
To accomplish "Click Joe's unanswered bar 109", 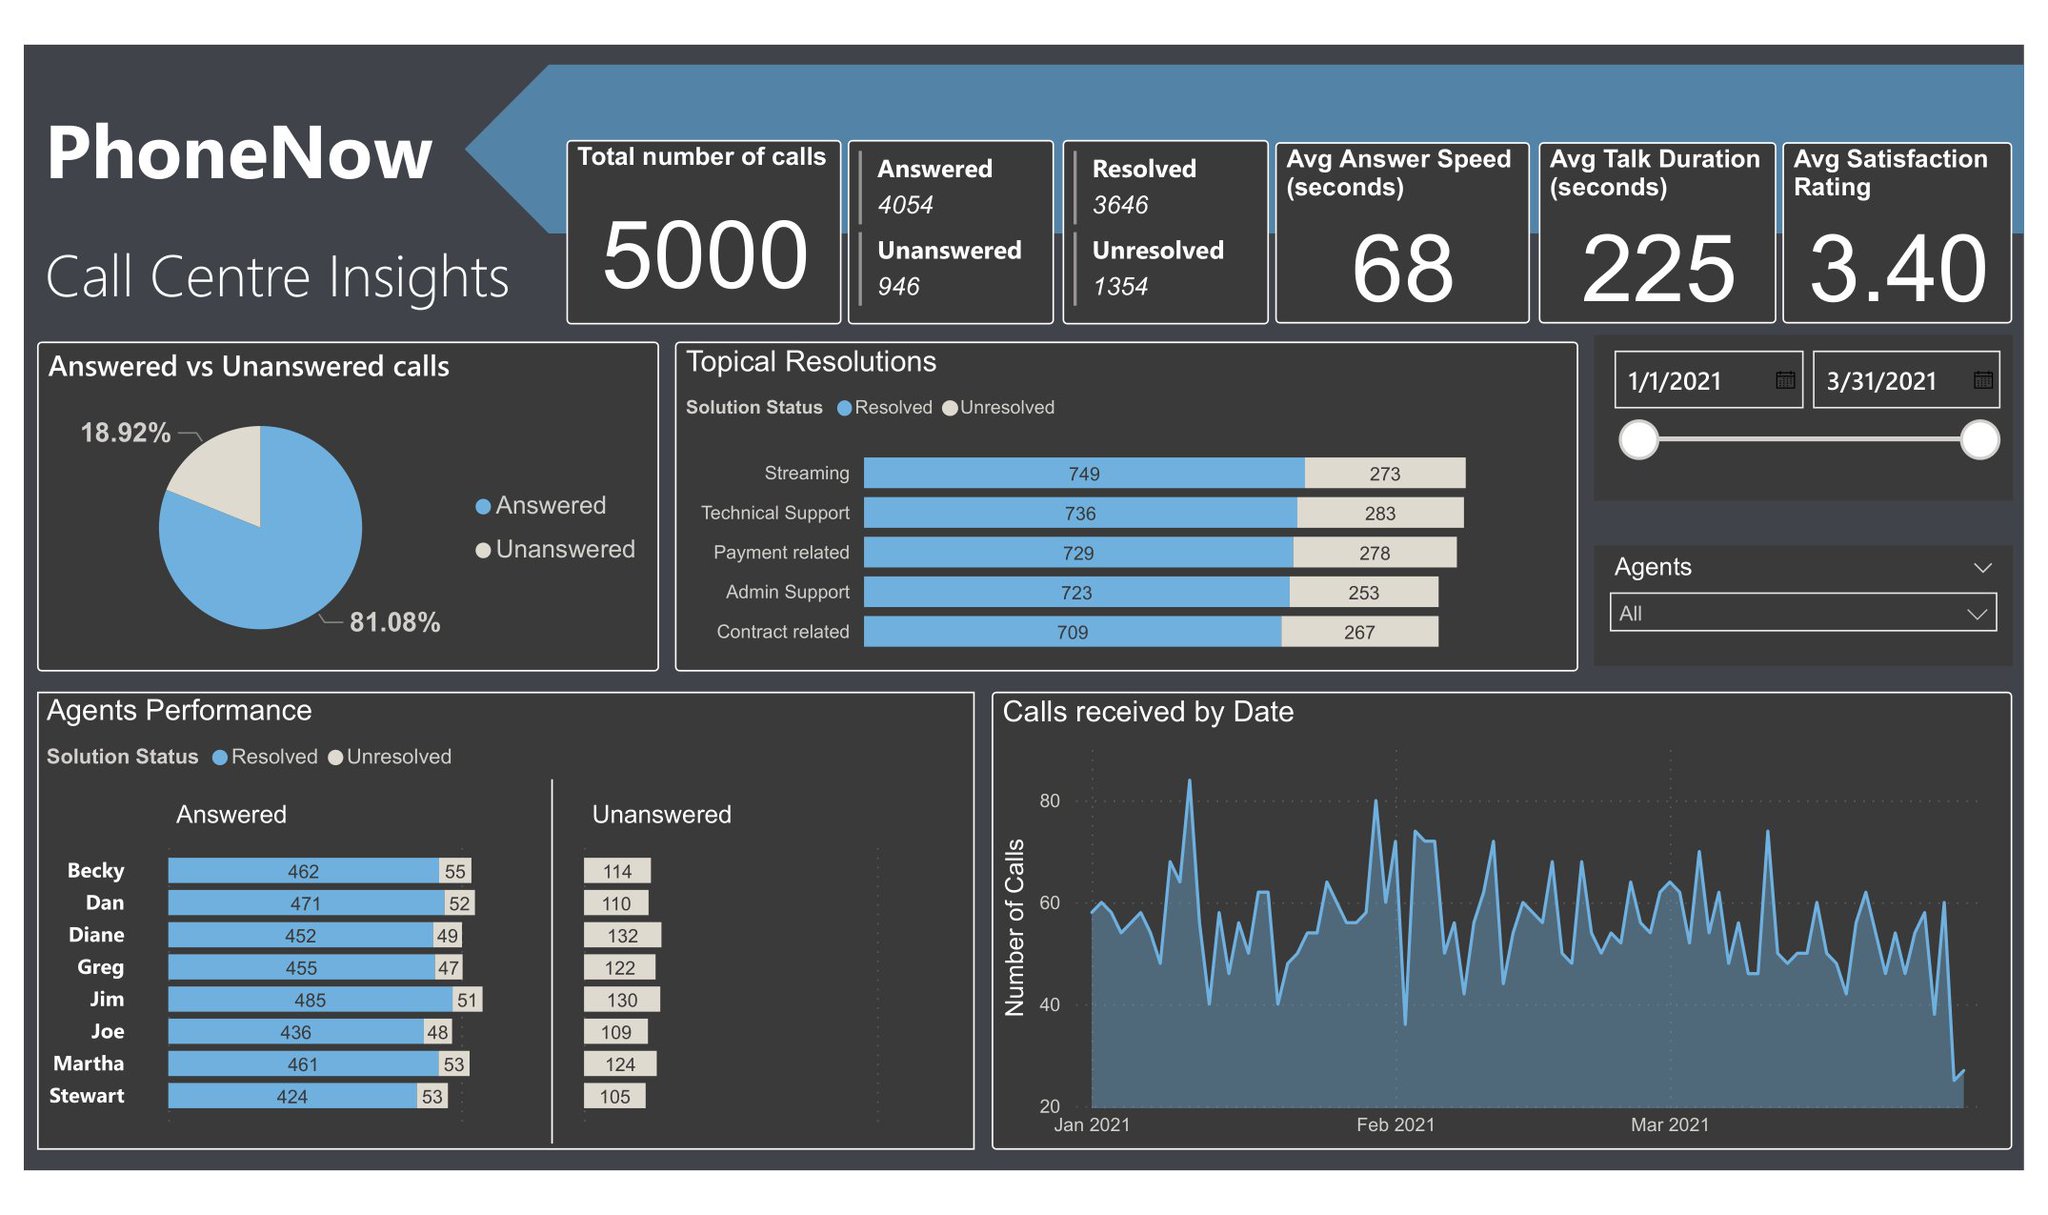I will pyautogui.click(x=616, y=1031).
